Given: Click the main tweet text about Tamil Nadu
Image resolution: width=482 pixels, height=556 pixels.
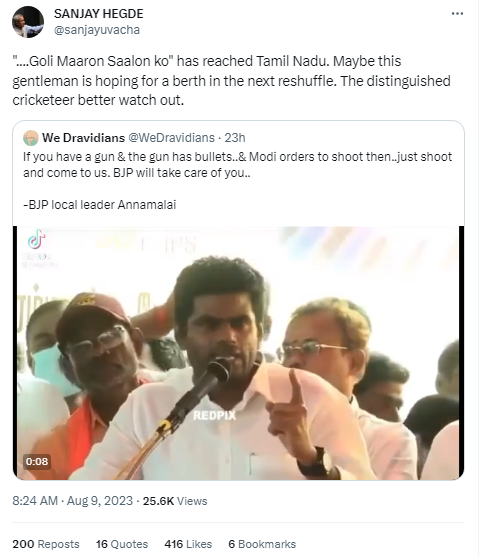Looking at the screenshot, I should pyautogui.click(x=231, y=80).
